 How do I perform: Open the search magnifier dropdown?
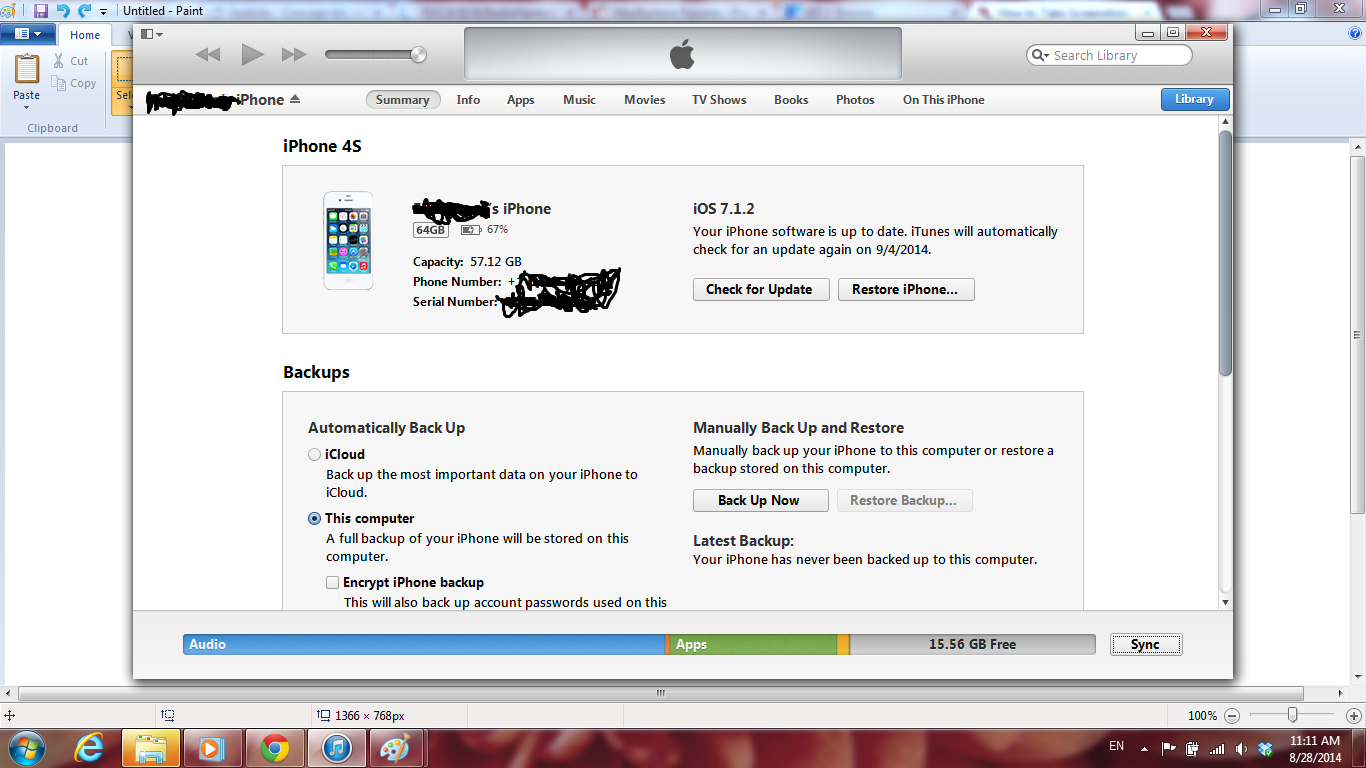point(1040,56)
